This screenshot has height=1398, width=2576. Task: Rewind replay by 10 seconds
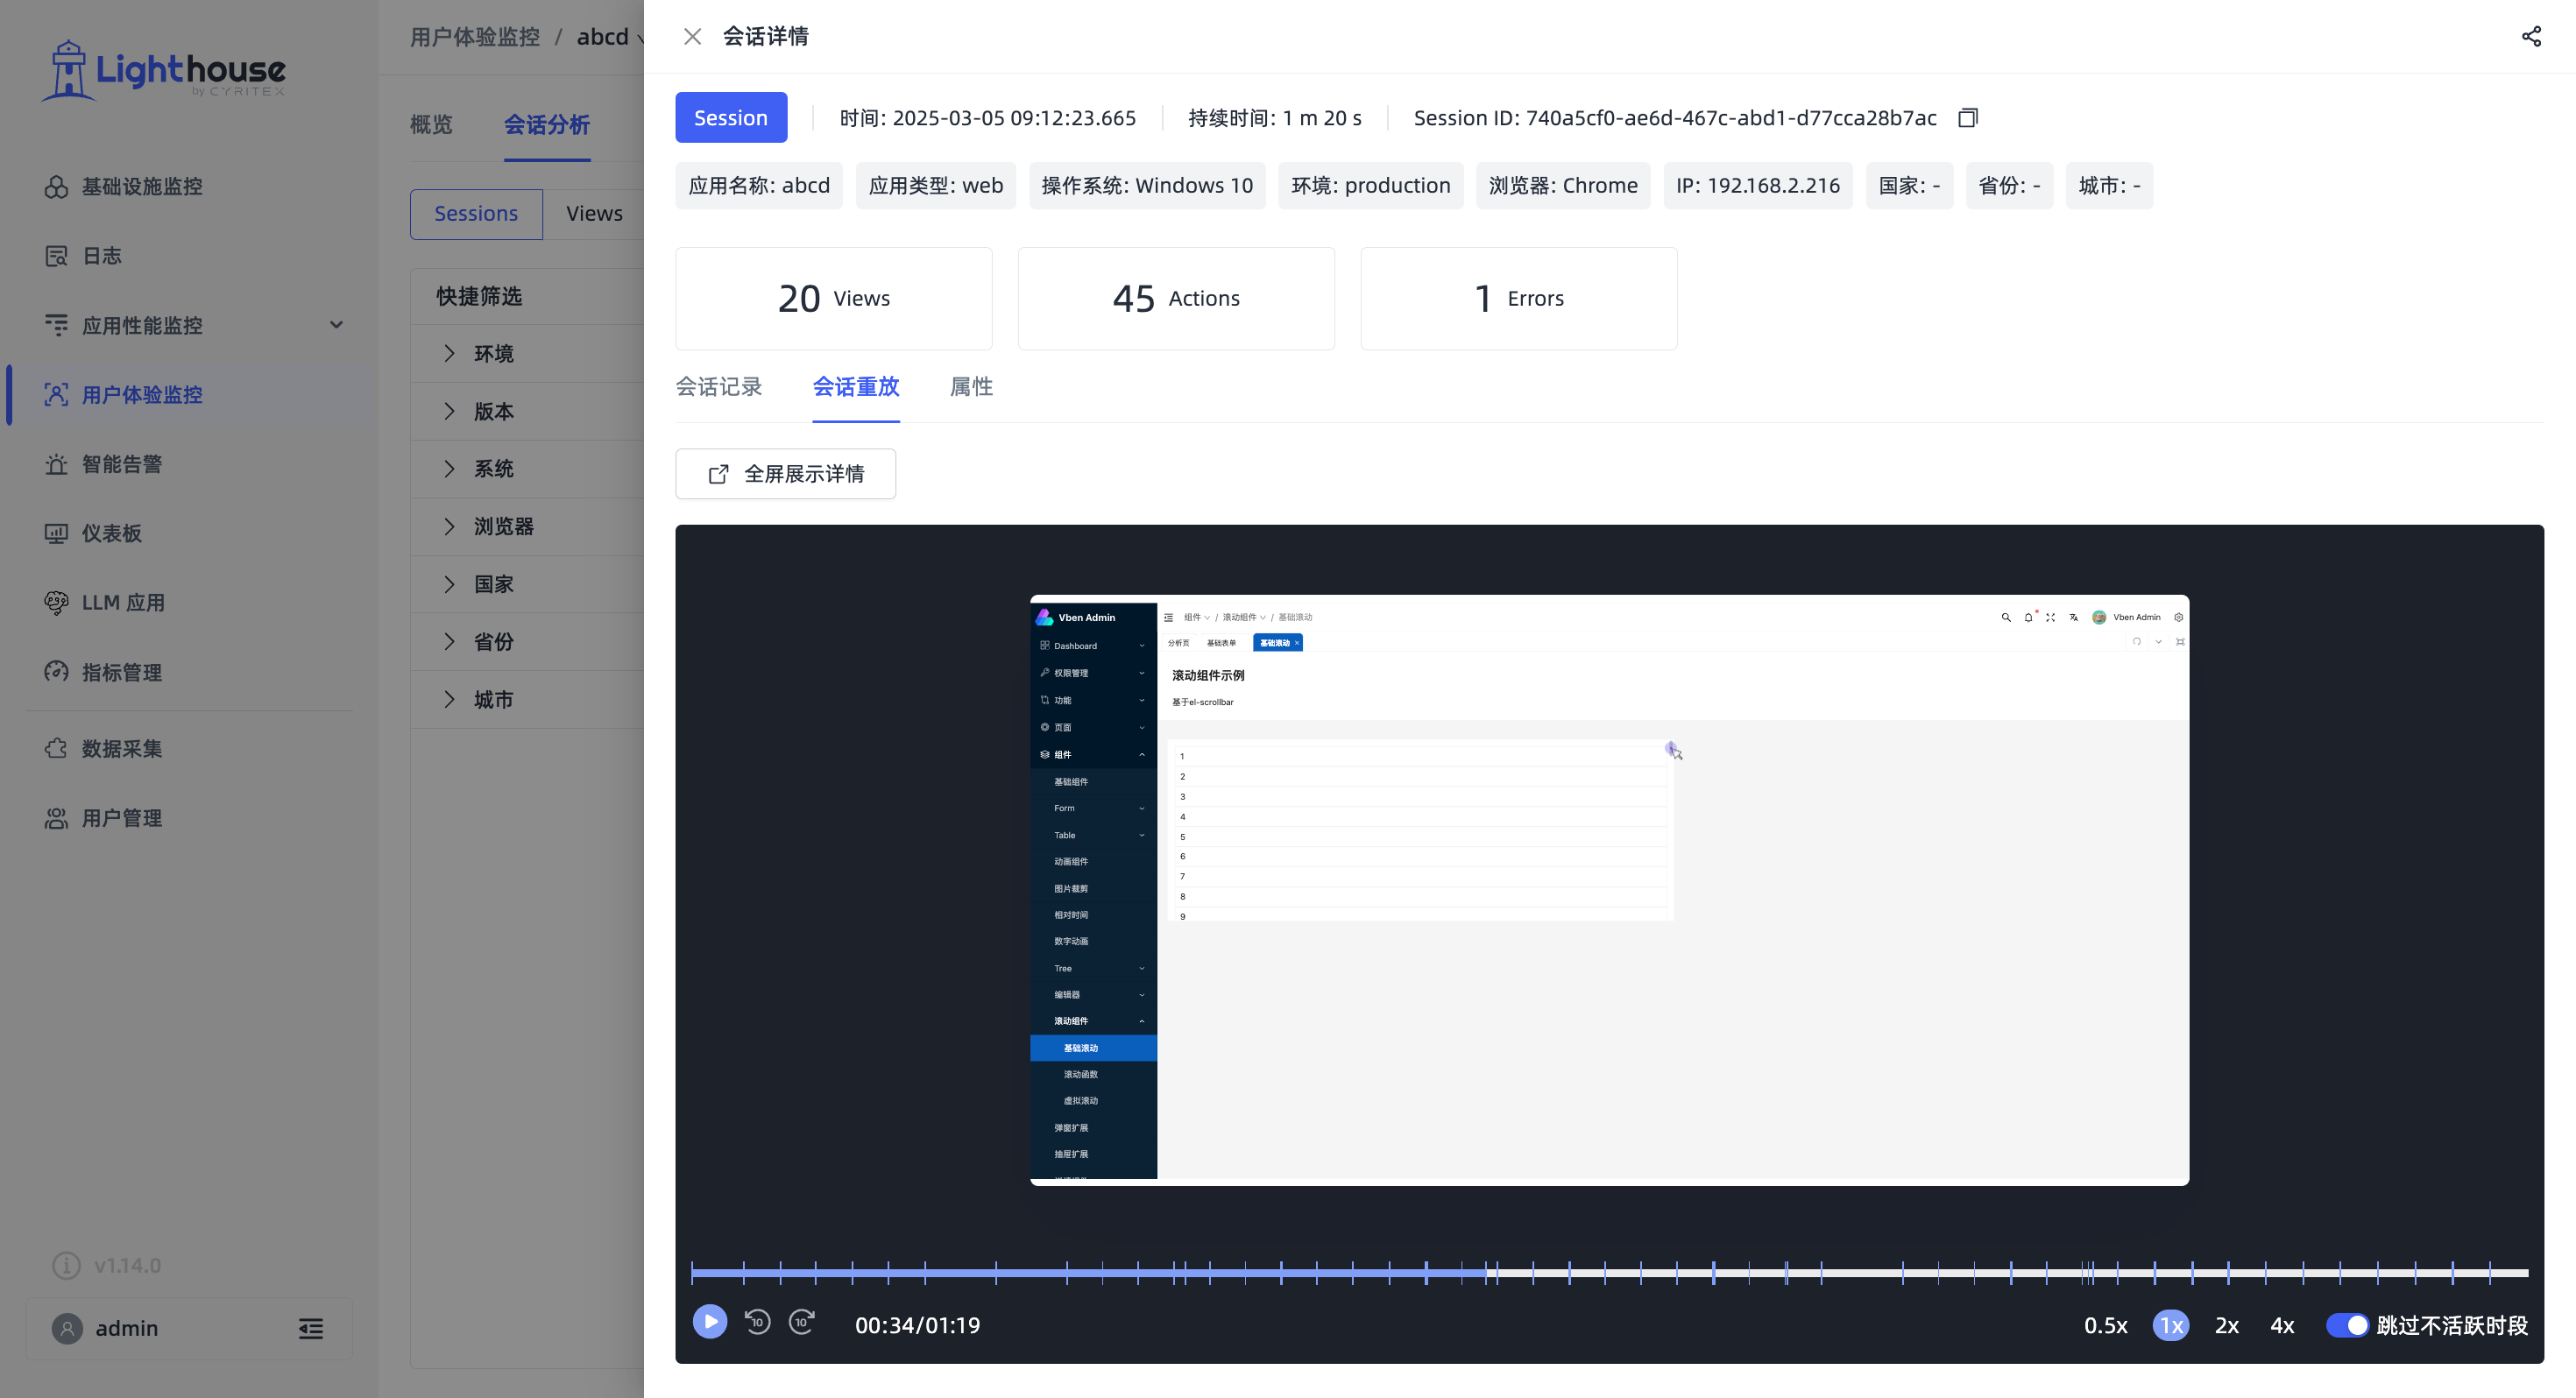click(x=757, y=1322)
